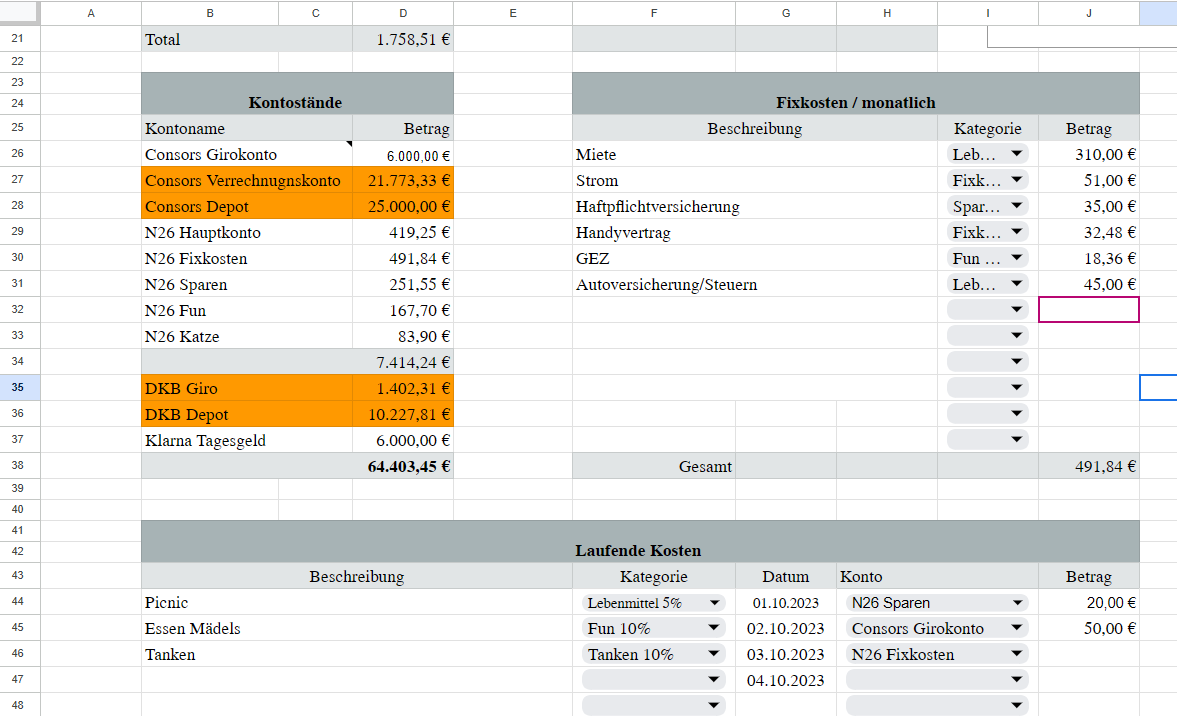
Task: Select row 44 header
Action: point(18,602)
